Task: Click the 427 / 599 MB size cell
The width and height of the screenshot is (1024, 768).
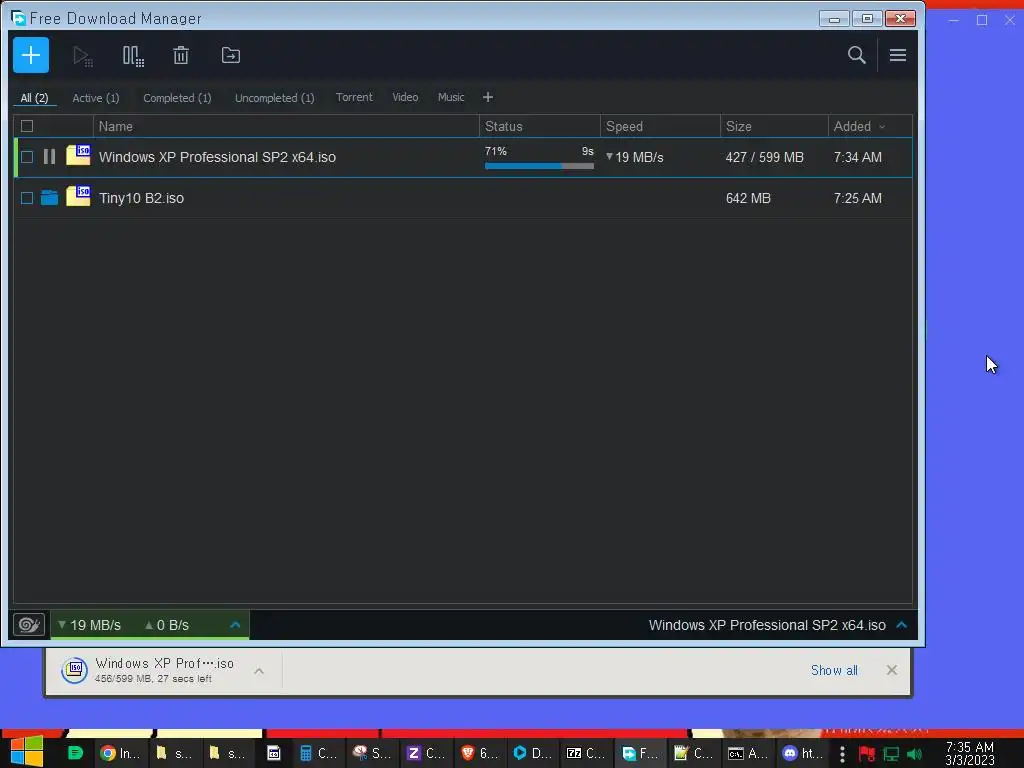Action: tap(764, 157)
